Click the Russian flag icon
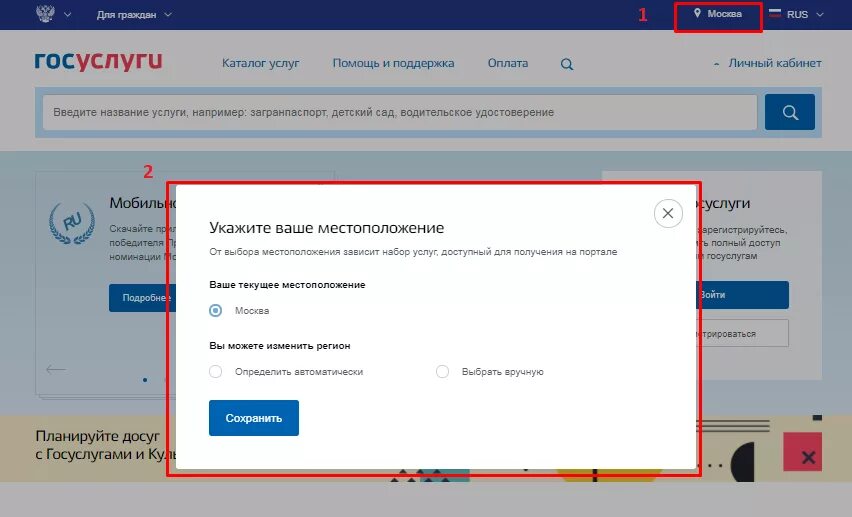 [x=775, y=14]
